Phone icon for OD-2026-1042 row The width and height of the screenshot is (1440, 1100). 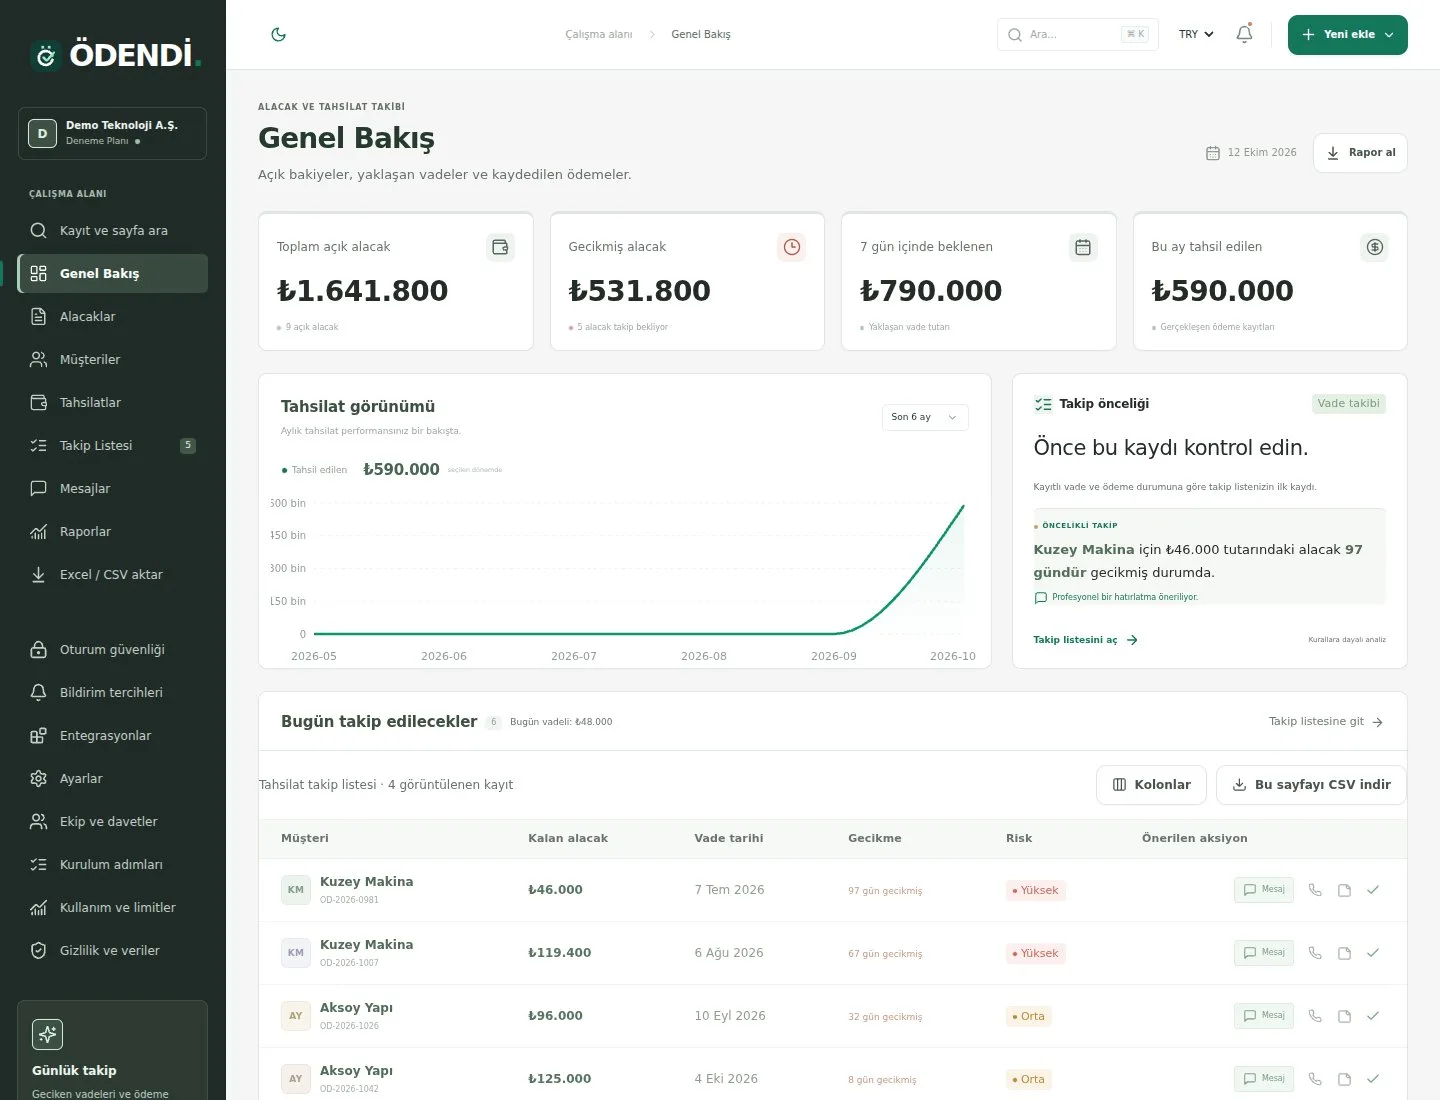tap(1315, 1079)
